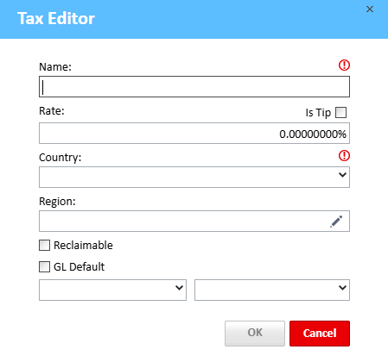Click the Tax Editor title text
Image resolution: width=388 pixels, height=362 pixels.
(56, 18)
